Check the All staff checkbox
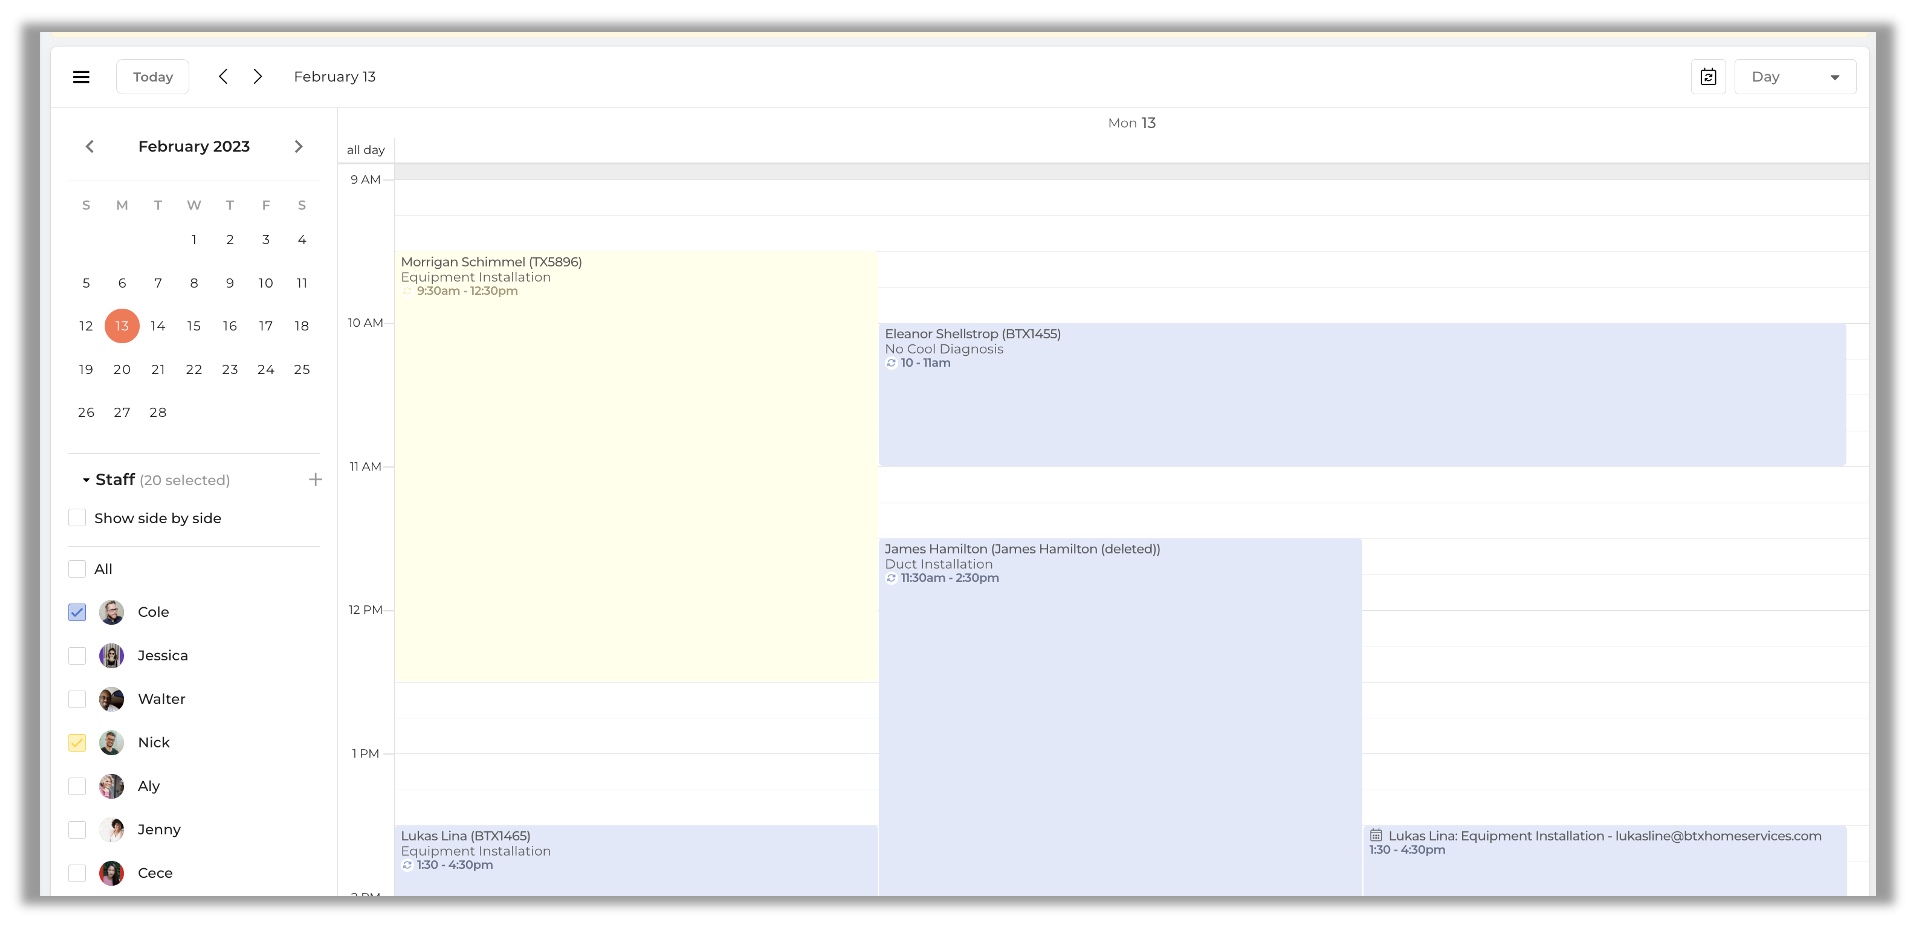The image size is (1914, 932). pyautogui.click(x=77, y=569)
